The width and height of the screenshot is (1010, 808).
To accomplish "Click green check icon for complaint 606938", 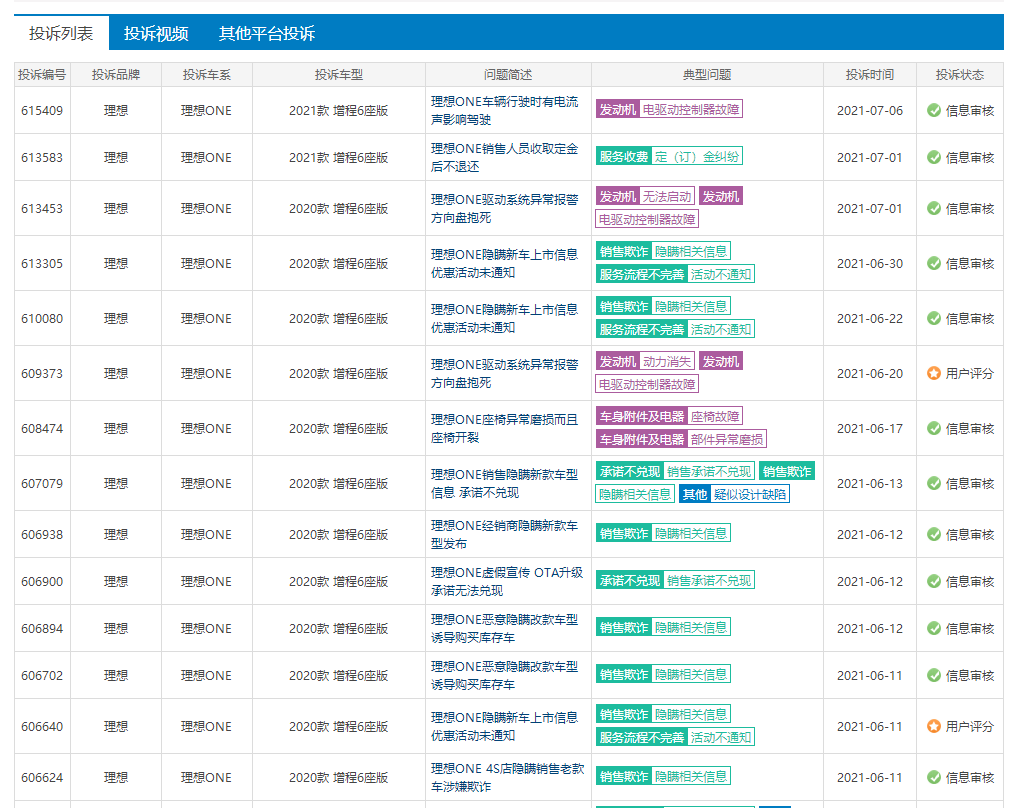I will tap(933, 534).
